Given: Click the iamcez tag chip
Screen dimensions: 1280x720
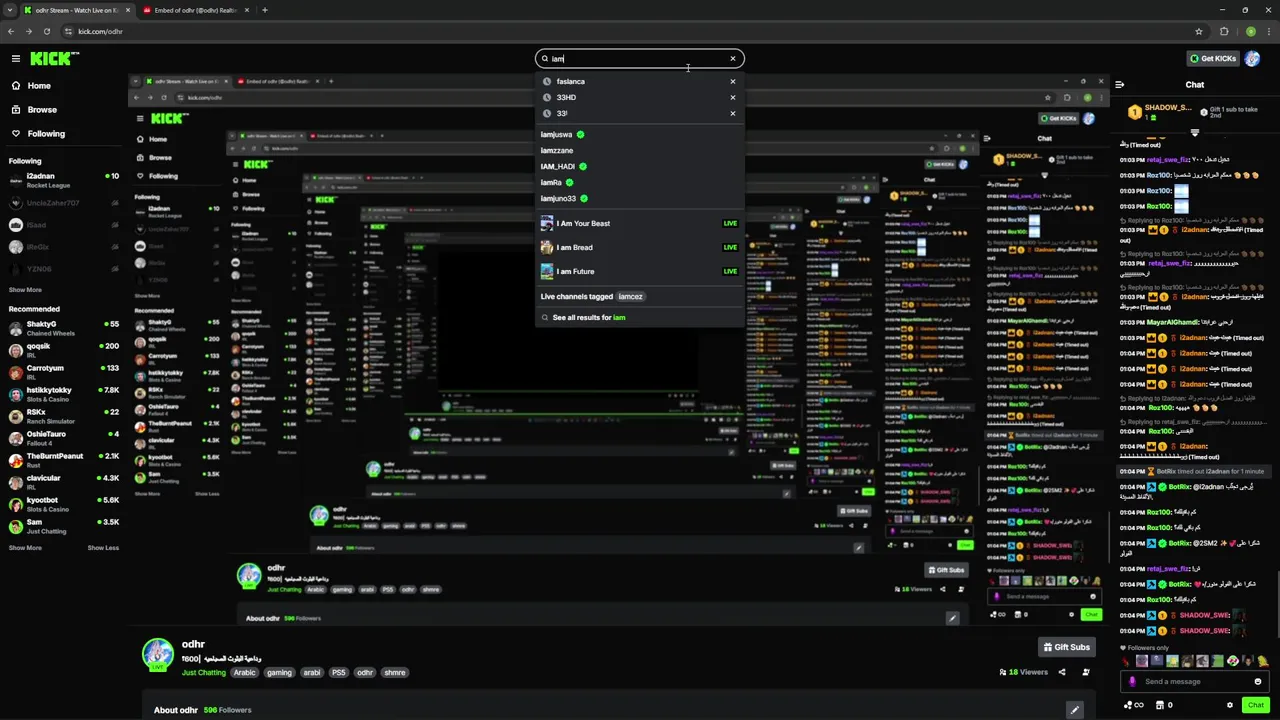Looking at the screenshot, I should [630, 297].
